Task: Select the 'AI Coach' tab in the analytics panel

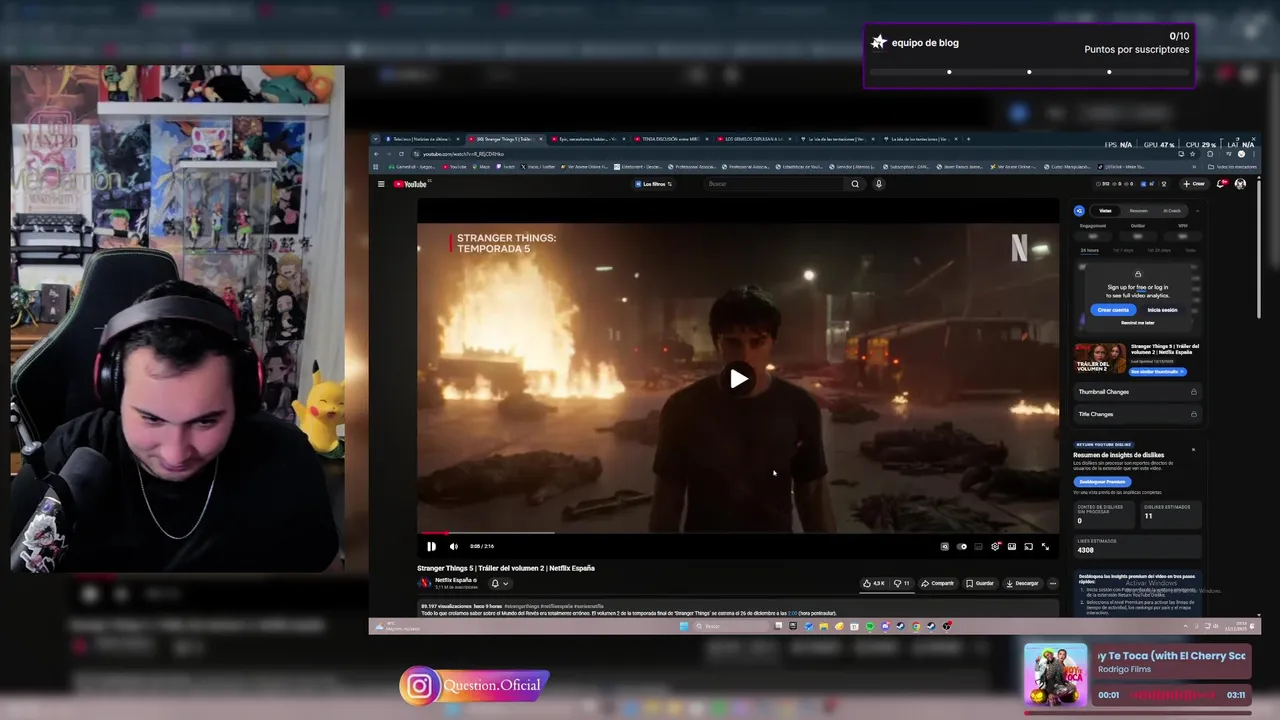Action: (1171, 210)
